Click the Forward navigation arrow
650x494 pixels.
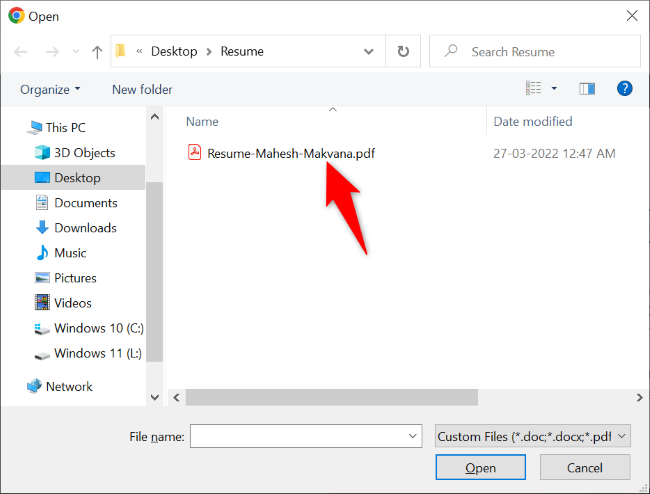click(x=52, y=52)
